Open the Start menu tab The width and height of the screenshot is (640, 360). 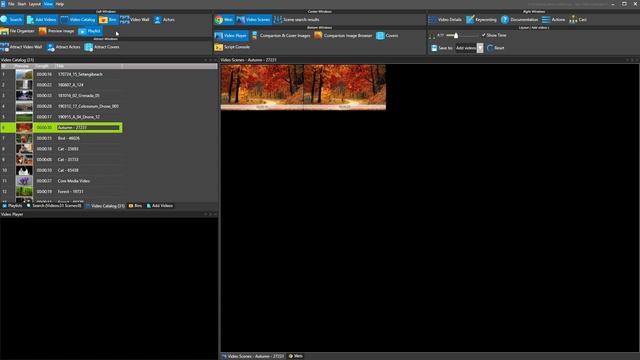(x=22, y=4)
